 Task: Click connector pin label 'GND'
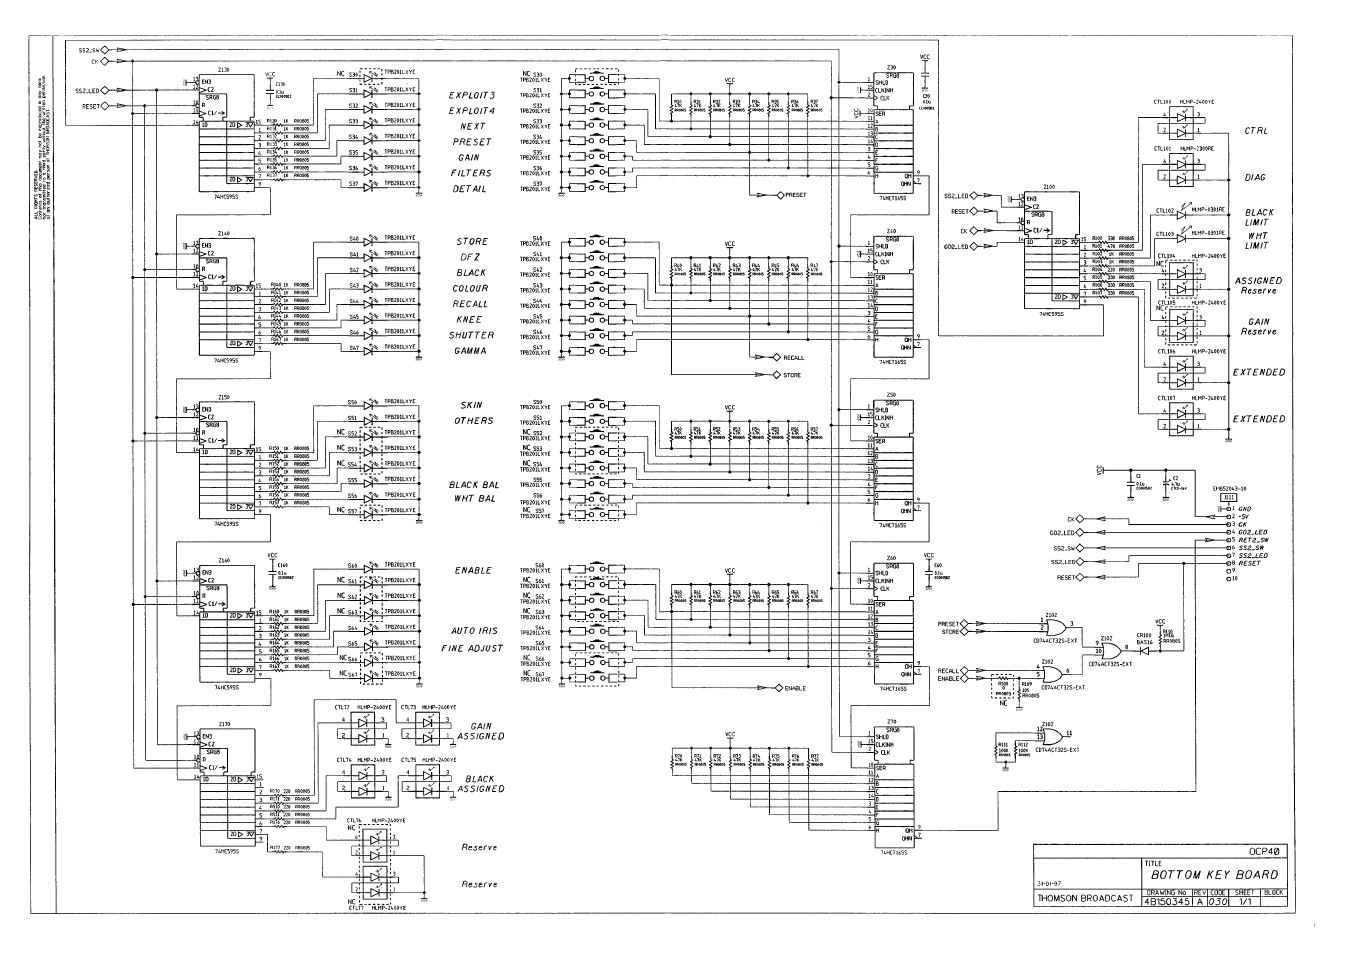click(x=1244, y=509)
